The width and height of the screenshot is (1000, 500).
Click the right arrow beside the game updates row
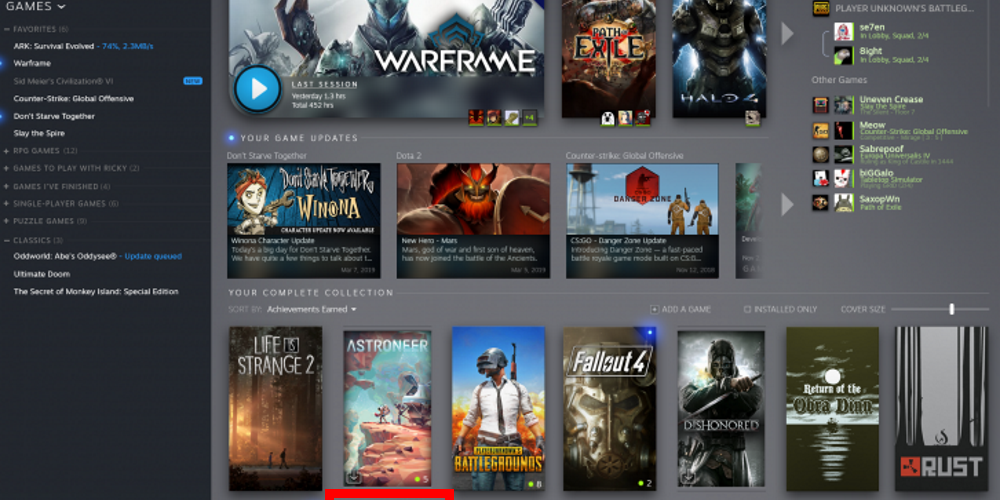point(788,205)
